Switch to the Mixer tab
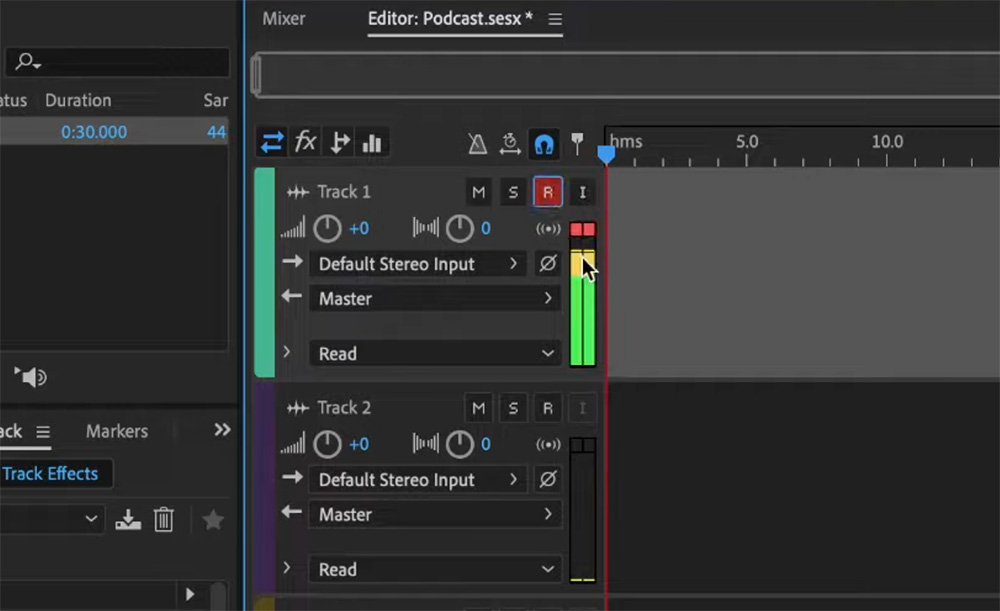Image resolution: width=1000 pixels, height=611 pixels. pyautogui.click(x=284, y=18)
